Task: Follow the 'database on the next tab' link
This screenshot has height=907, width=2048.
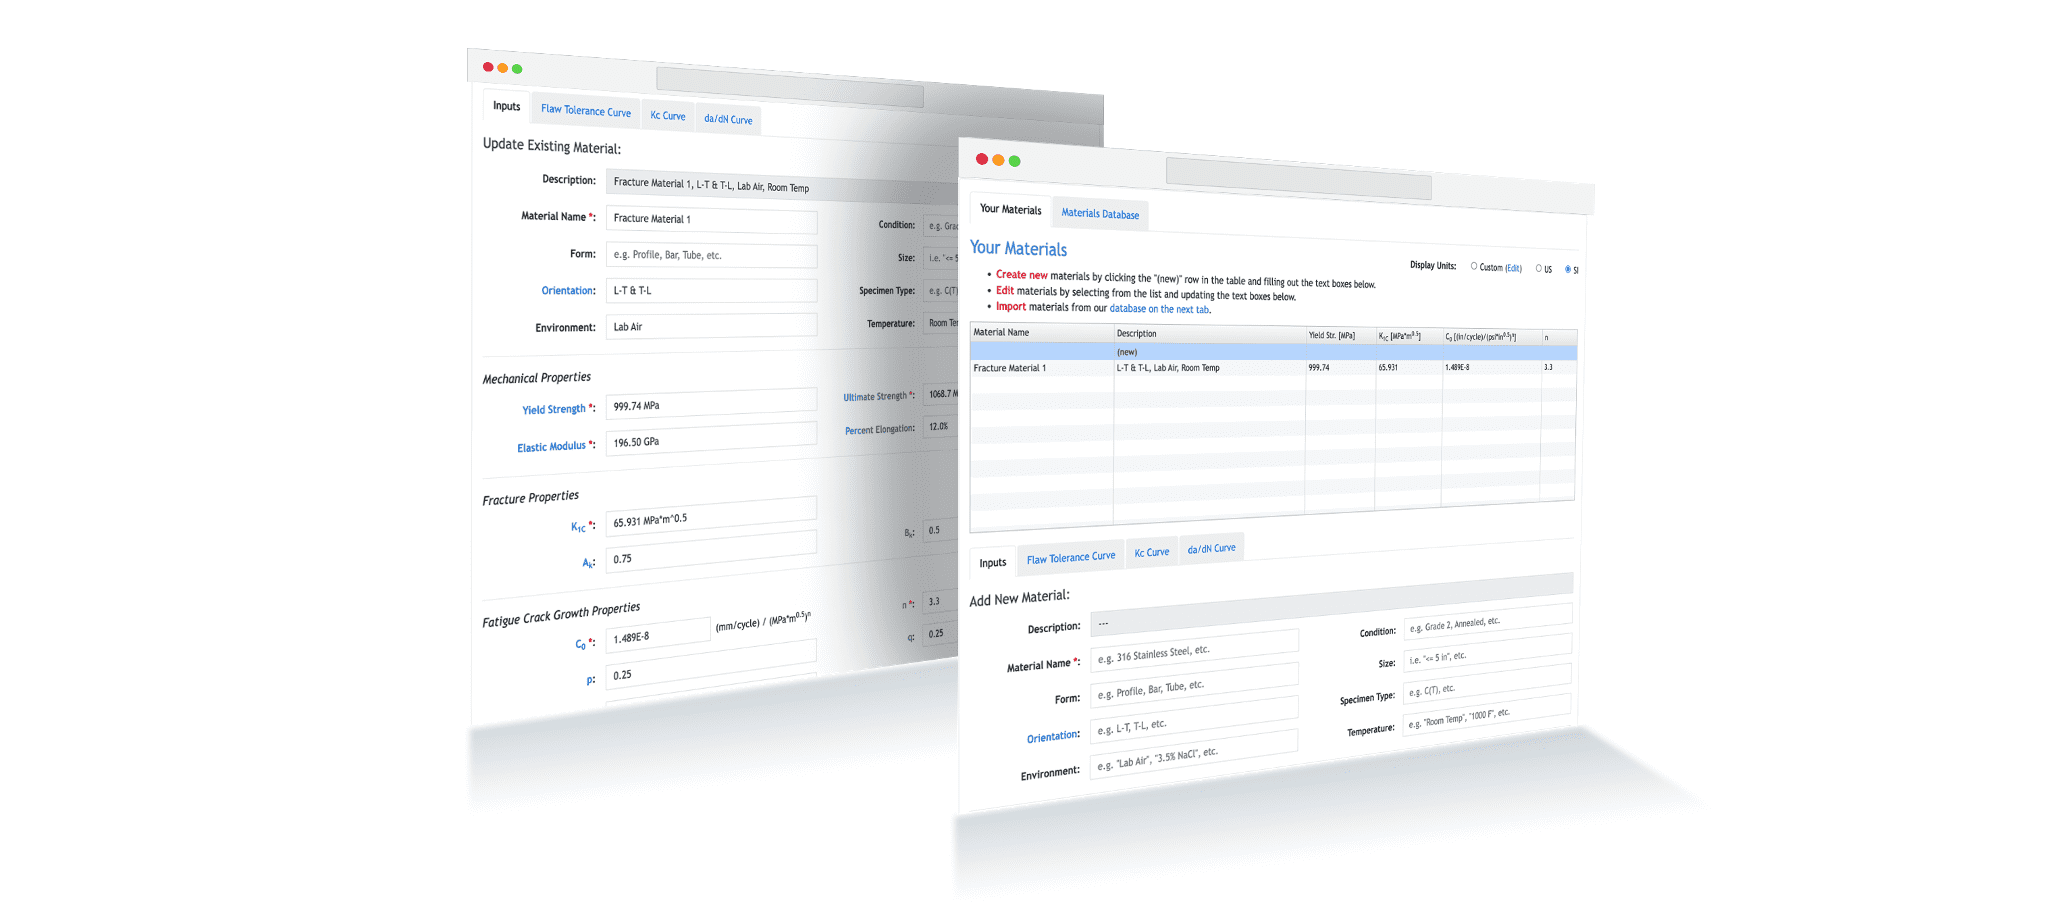Action: click(x=1159, y=309)
